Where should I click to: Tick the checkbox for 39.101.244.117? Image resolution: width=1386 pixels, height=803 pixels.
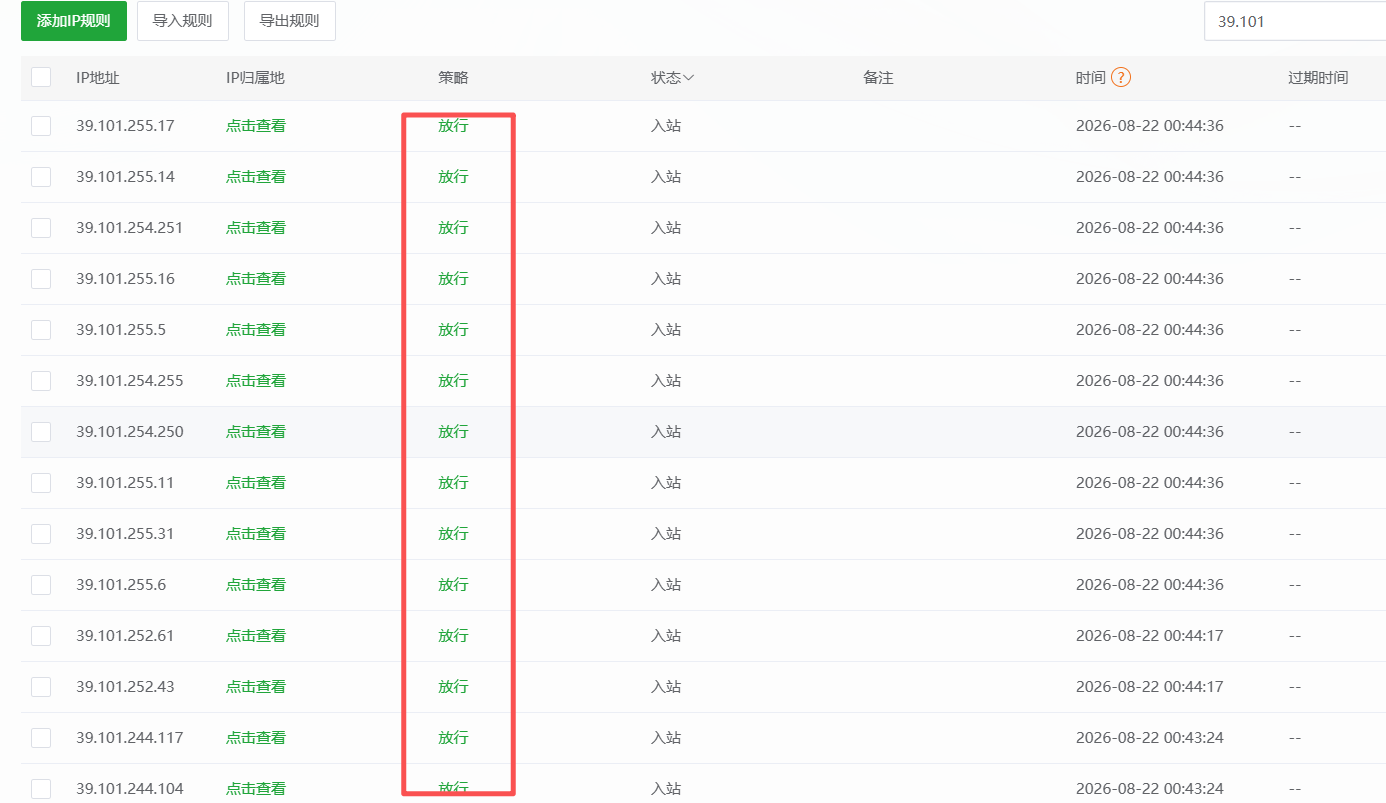pyautogui.click(x=41, y=738)
